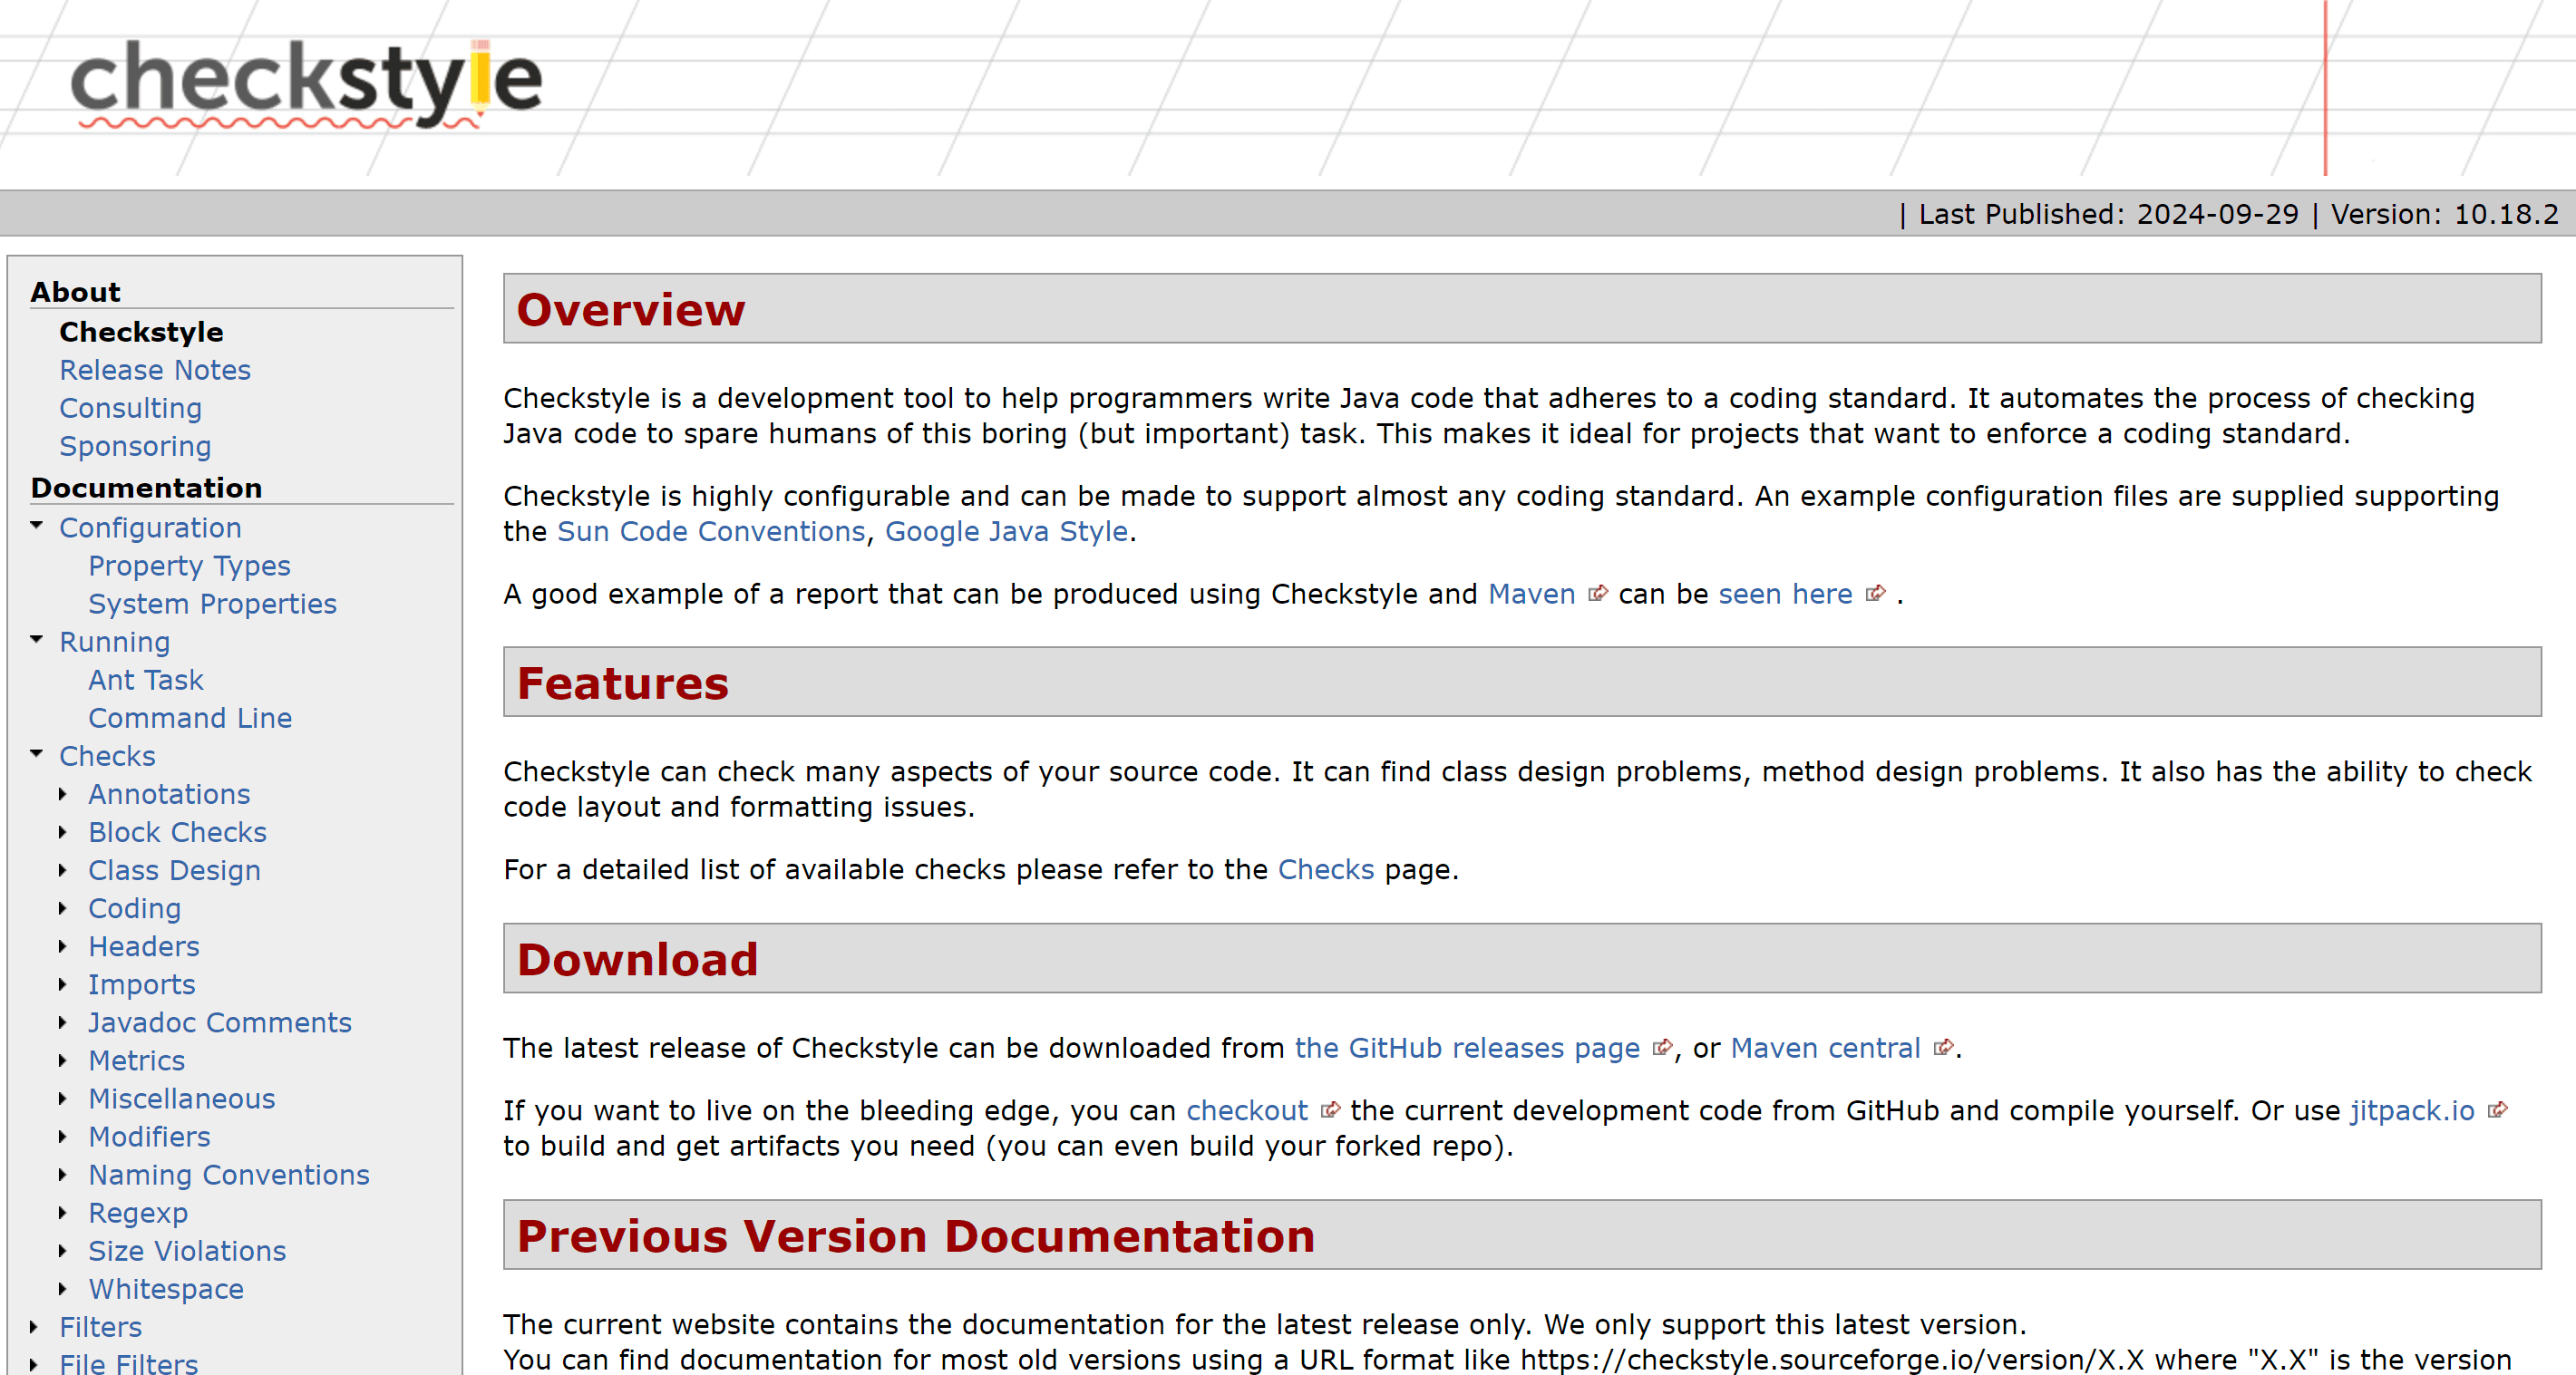
Task: Follow the Checks page link in Features
Action: 1326,869
